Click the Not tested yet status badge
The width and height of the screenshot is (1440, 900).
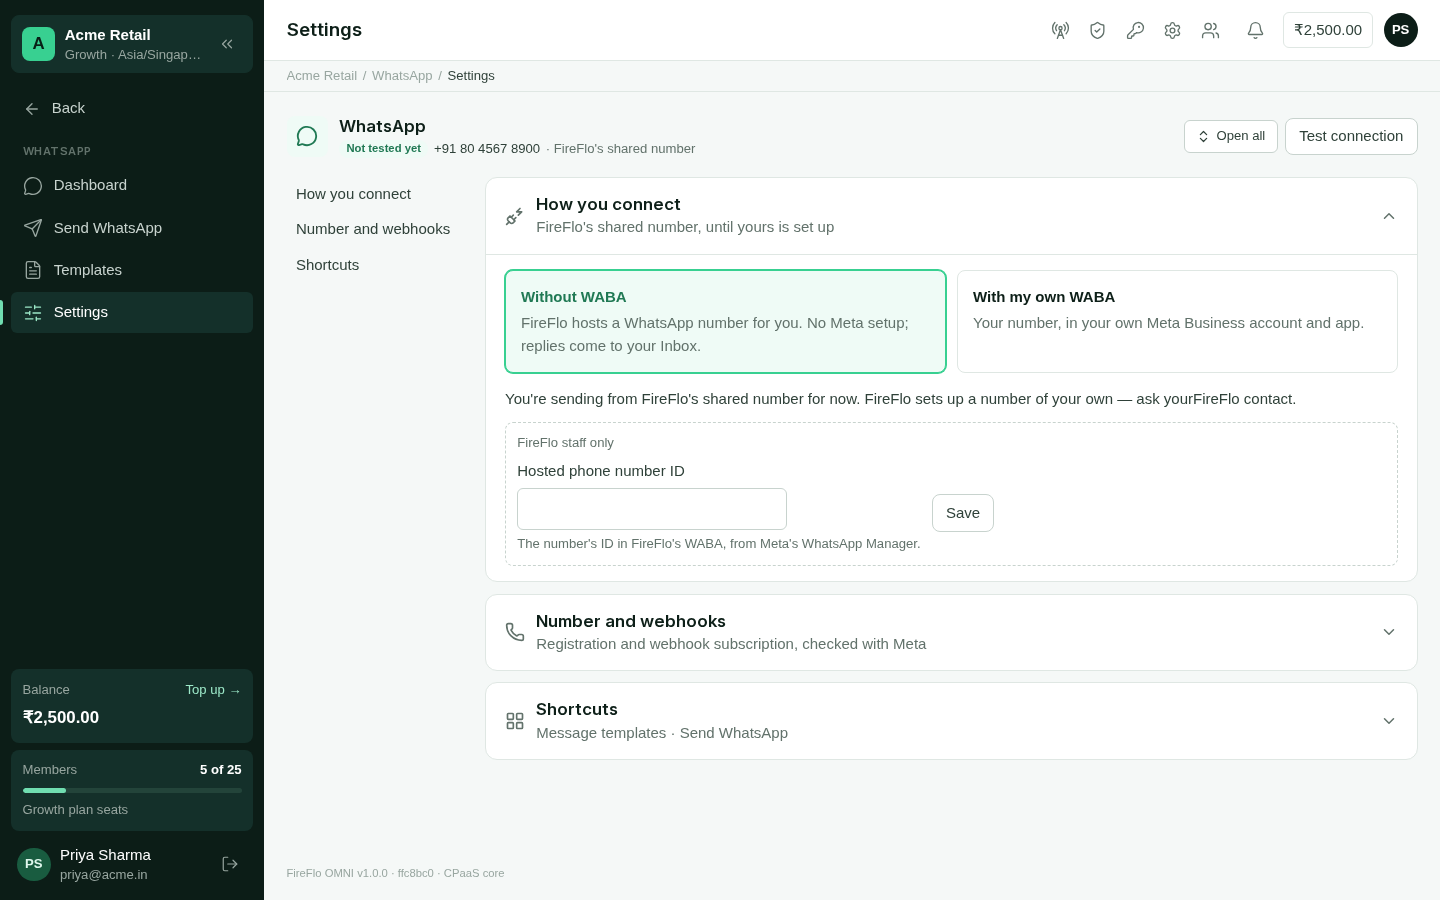click(x=383, y=148)
